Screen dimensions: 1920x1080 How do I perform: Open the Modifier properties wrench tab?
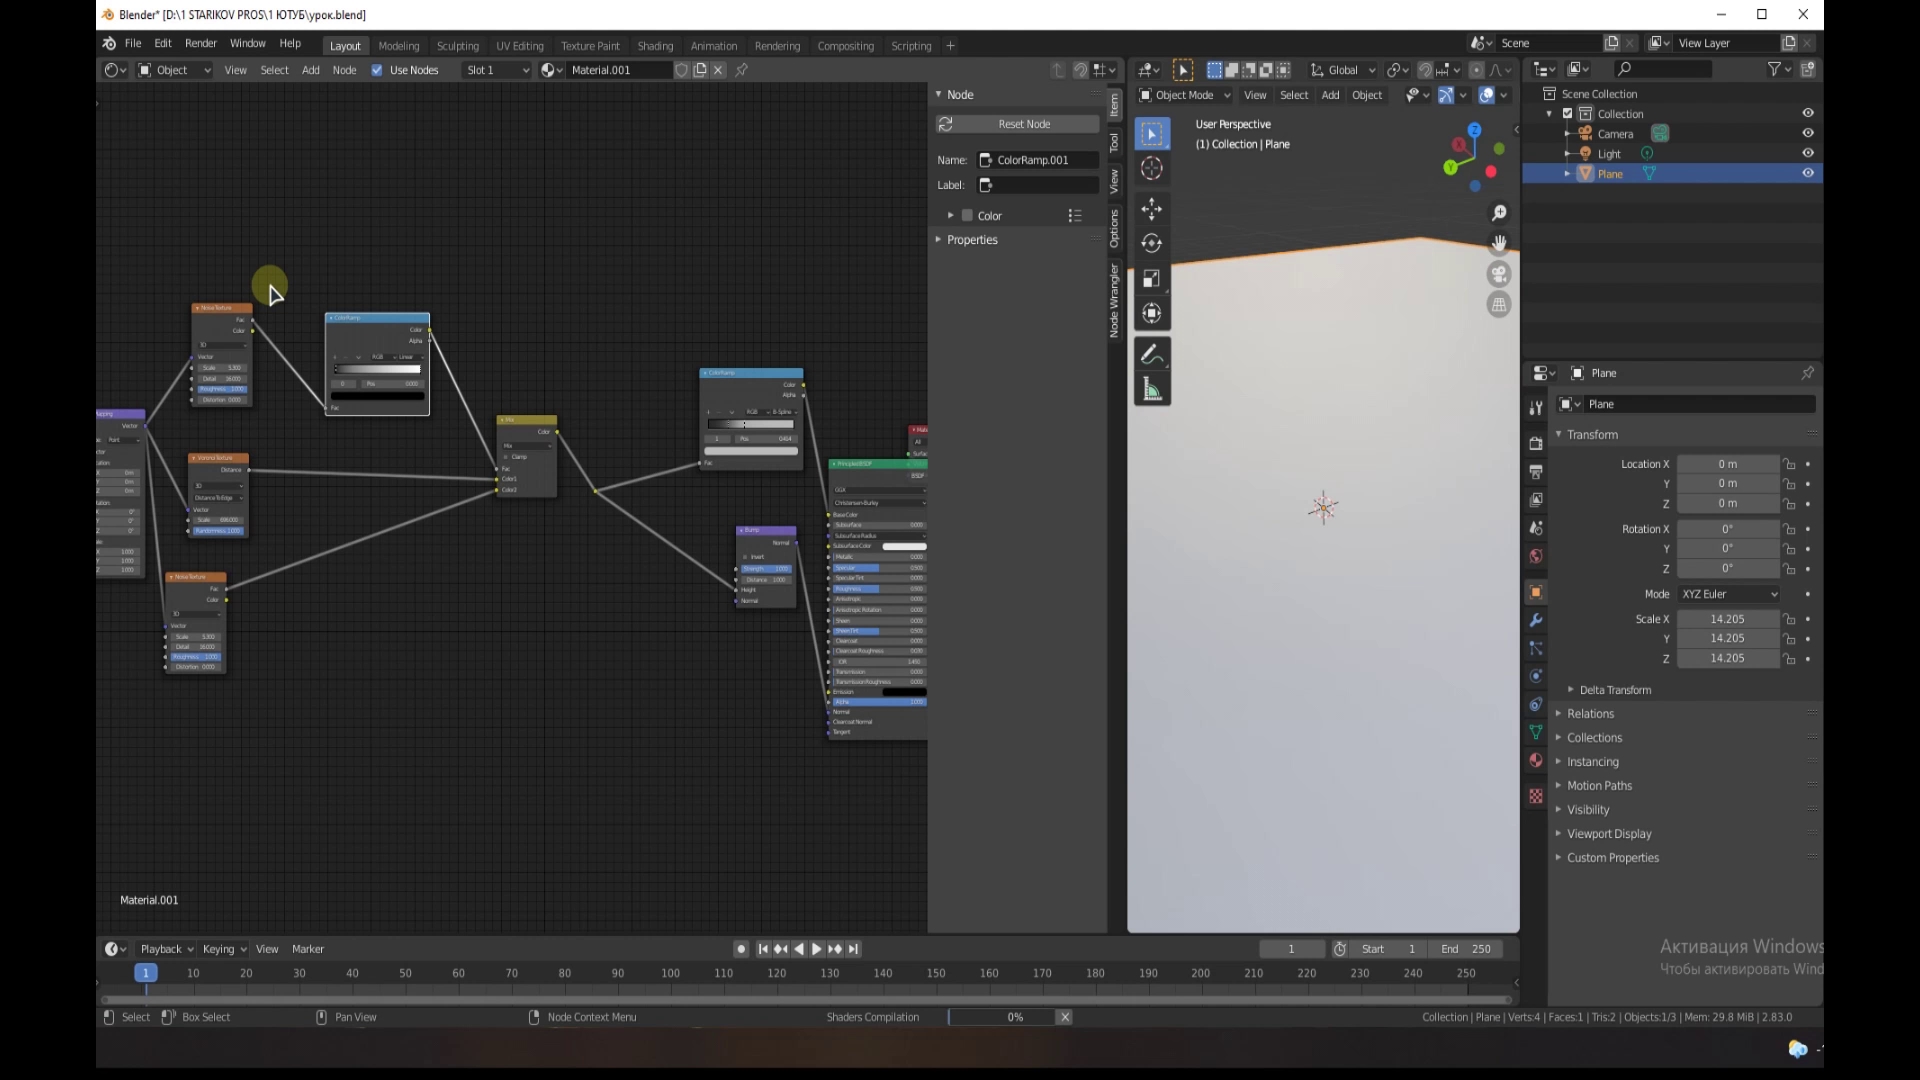point(1536,620)
